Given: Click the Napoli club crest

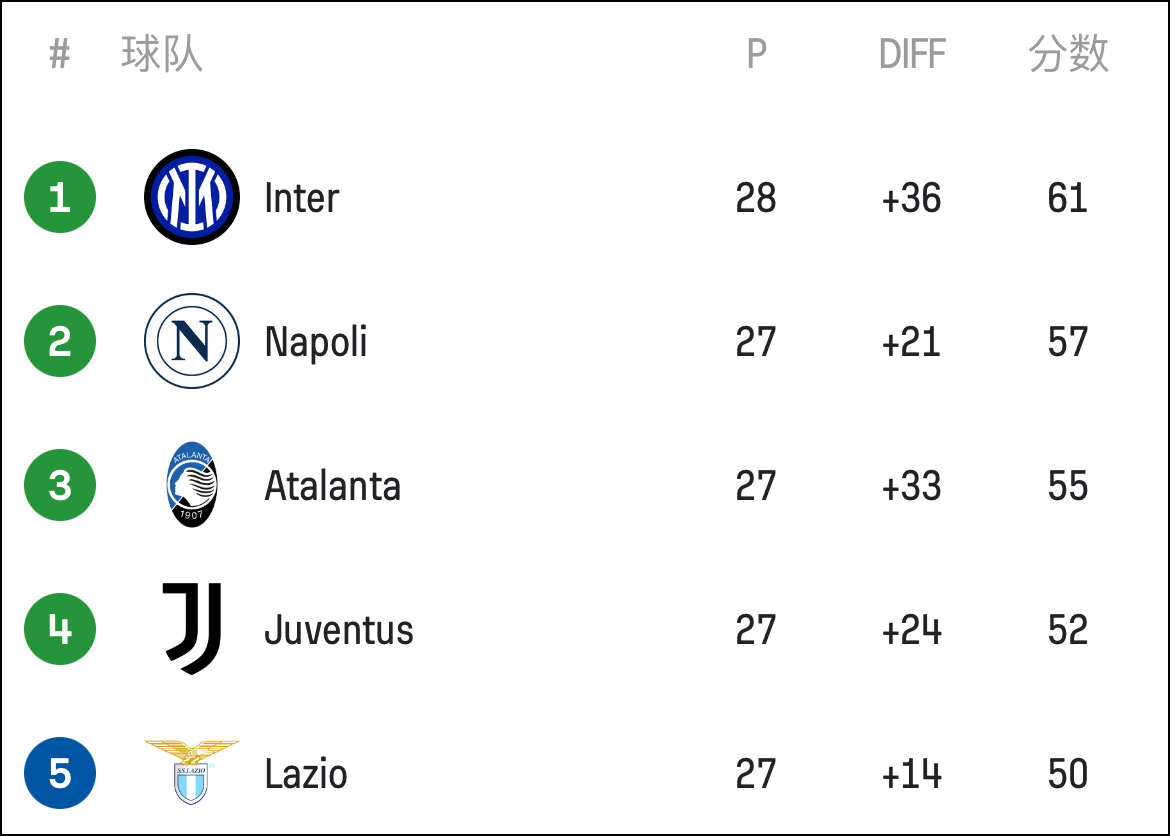Looking at the screenshot, I should [x=192, y=341].
